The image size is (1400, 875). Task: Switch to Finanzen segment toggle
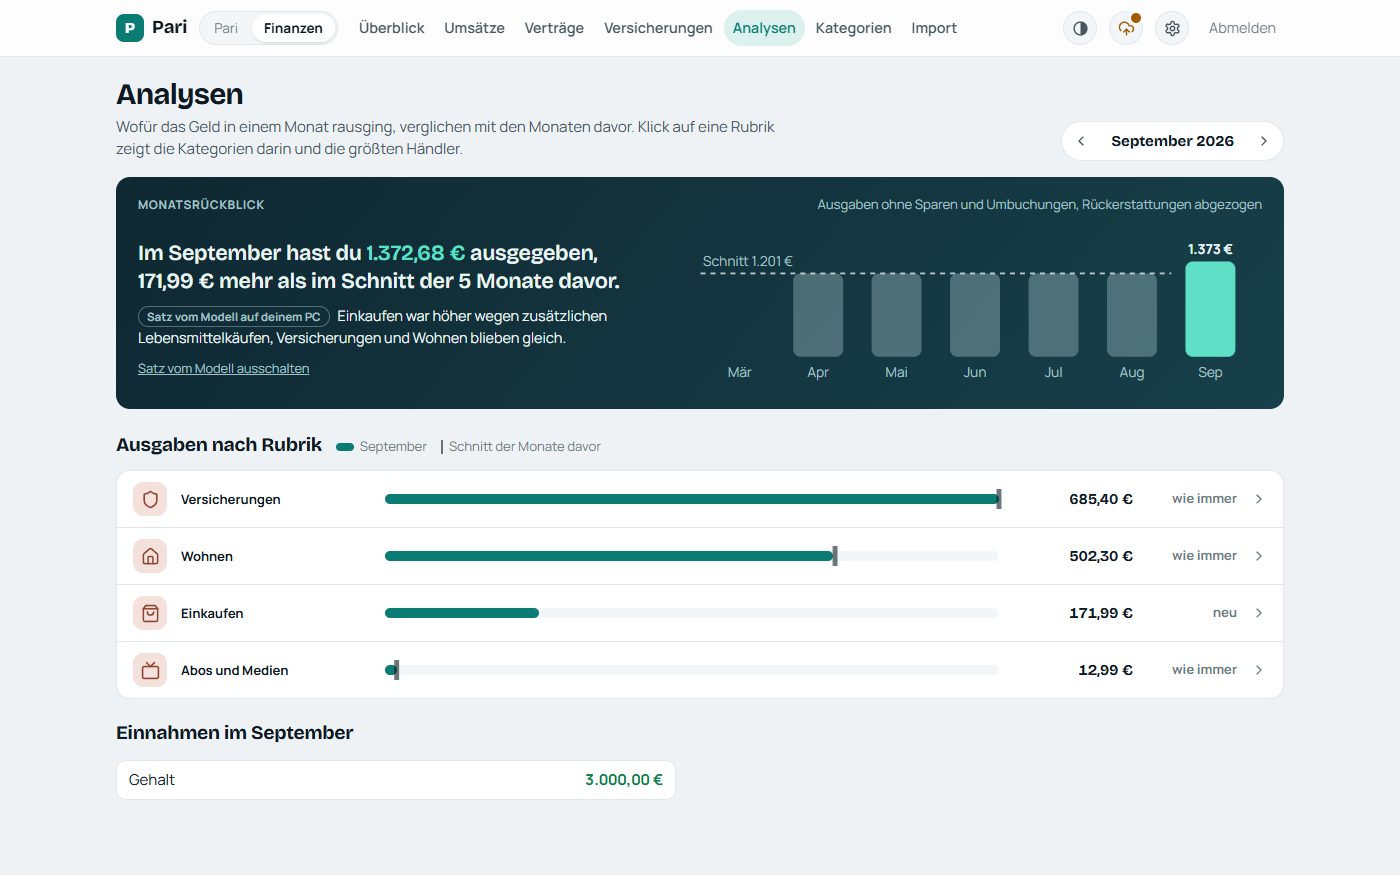coord(293,28)
